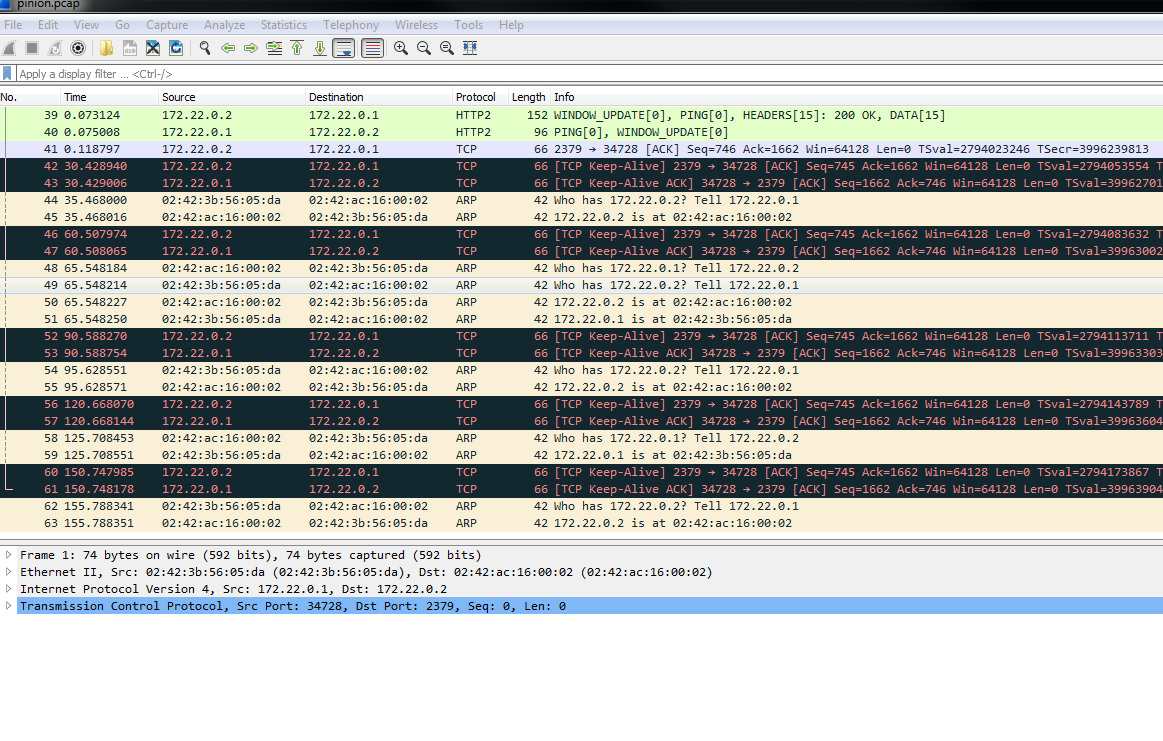Viewport: 1163px width, 741px height.
Task: Open the Statistics menu
Action: click(284, 25)
